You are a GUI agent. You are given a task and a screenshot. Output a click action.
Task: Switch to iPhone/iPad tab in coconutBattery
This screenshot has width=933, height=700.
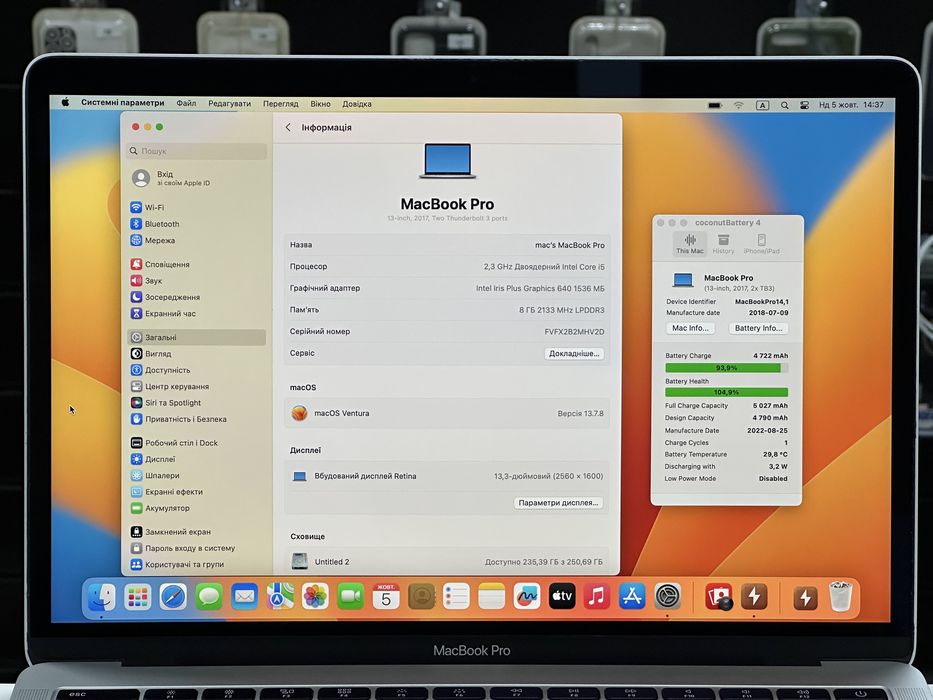(x=762, y=244)
